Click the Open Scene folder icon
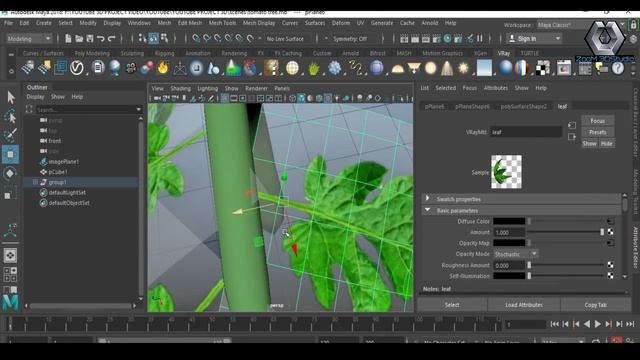 pos(79,39)
